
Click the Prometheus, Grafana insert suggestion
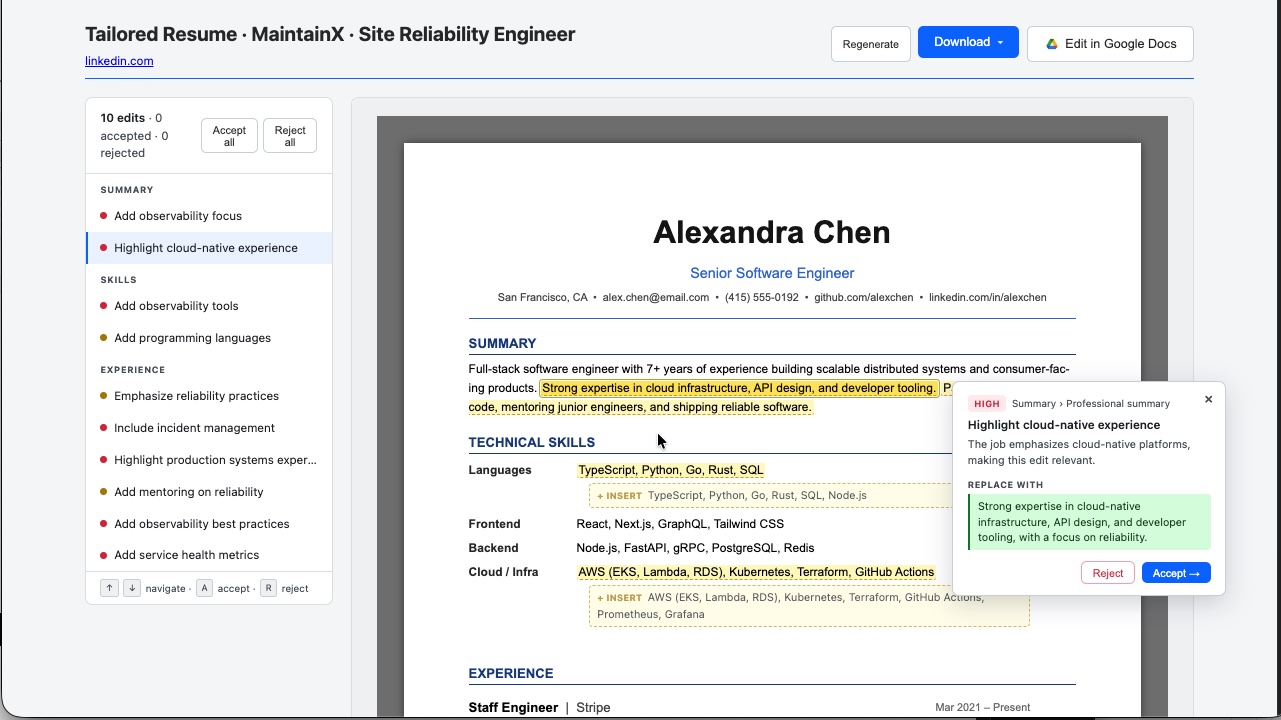[809, 606]
